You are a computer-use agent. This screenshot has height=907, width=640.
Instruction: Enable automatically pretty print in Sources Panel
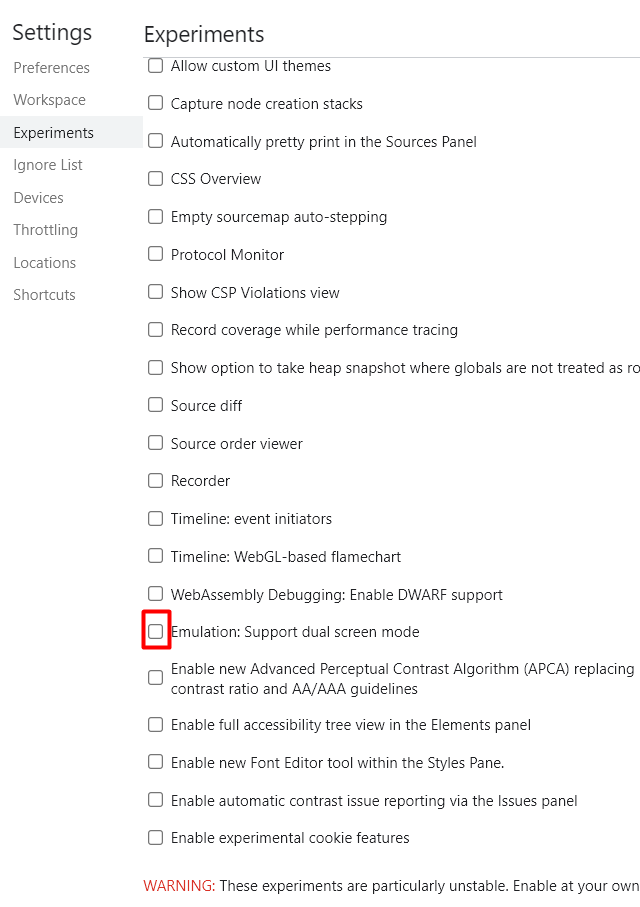(155, 140)
